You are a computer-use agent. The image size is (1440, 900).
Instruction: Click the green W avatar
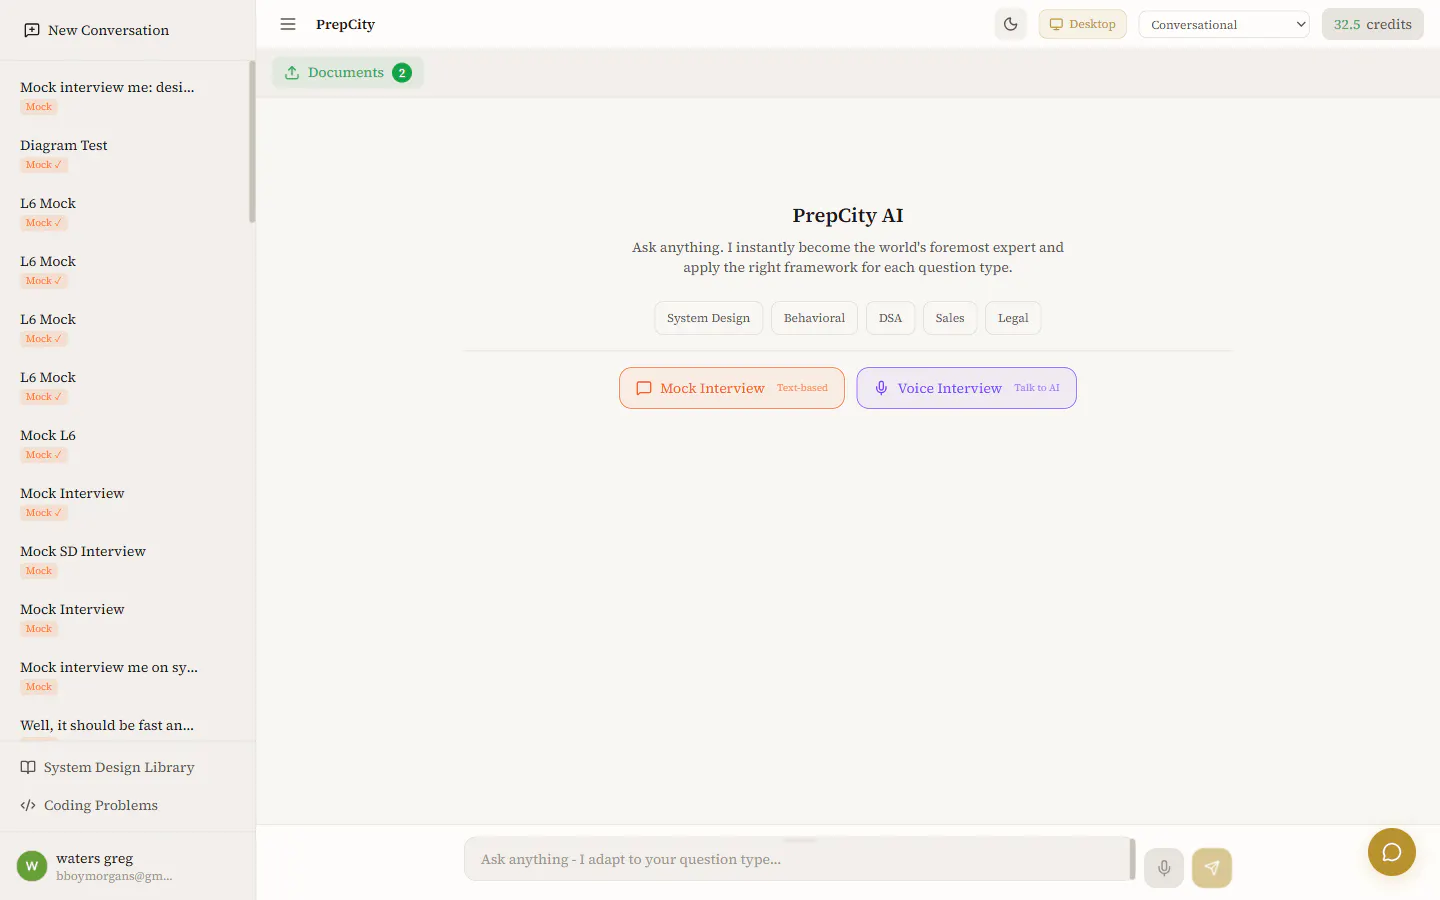pos(32,866)
